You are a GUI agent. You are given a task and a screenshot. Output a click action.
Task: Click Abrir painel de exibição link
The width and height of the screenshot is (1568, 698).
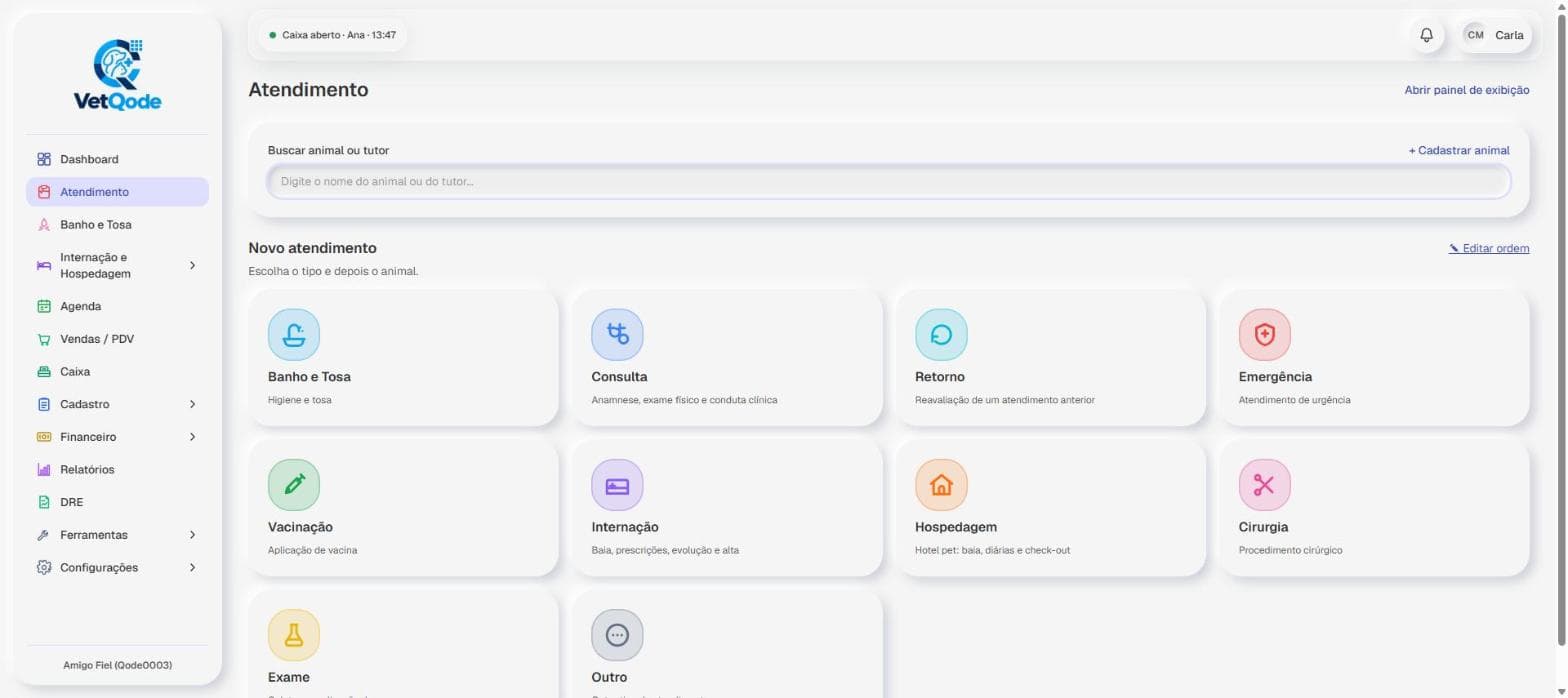coord(1466,90)
